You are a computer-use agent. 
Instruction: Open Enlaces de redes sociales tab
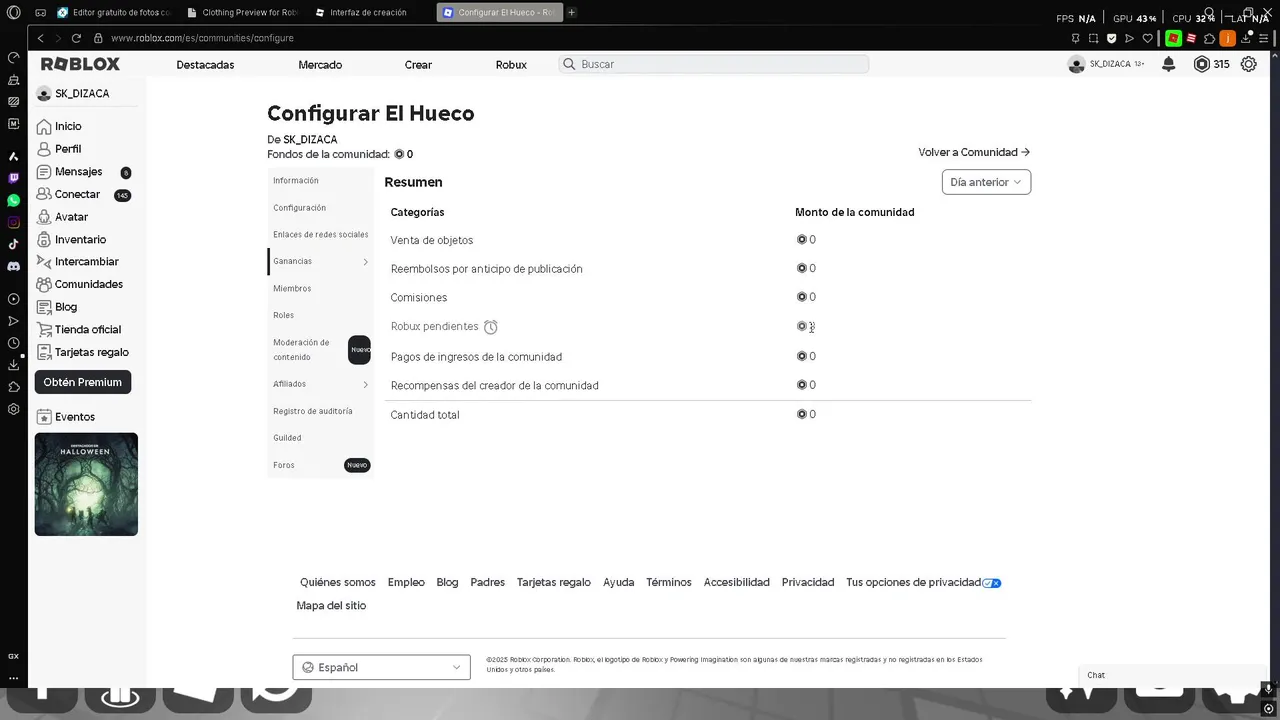(320, 235)
